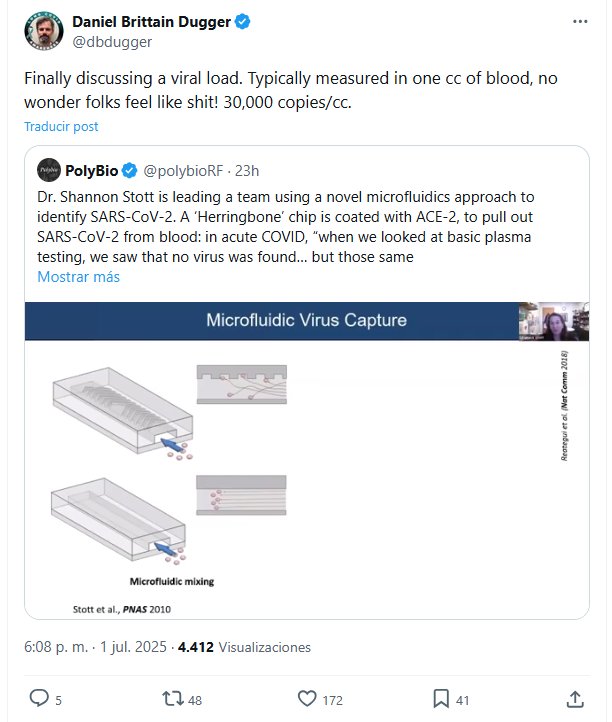The image size is (612, 722).
Task: Open the @dbdugger handle link
Action: [110, 41]
